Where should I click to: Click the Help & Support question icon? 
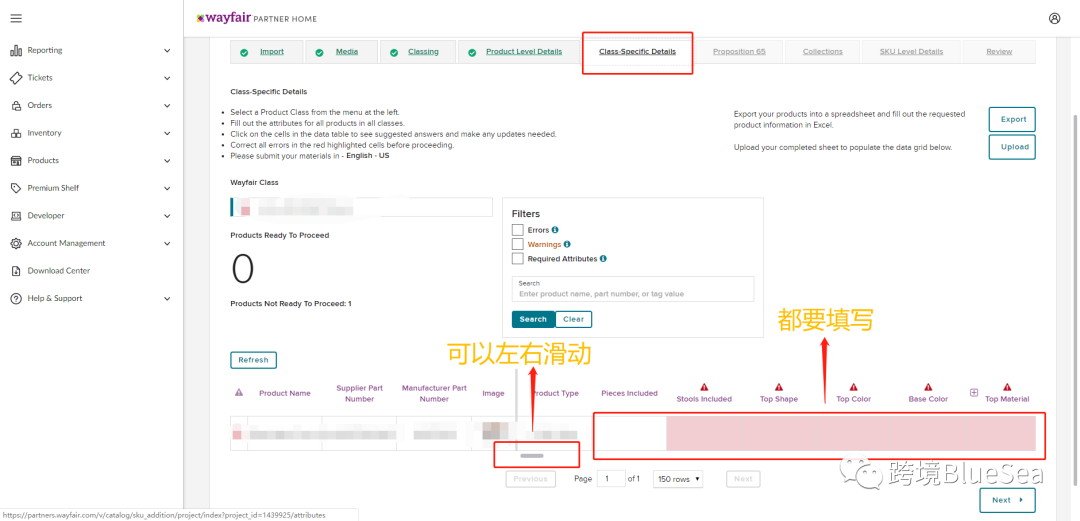point(16,298)
